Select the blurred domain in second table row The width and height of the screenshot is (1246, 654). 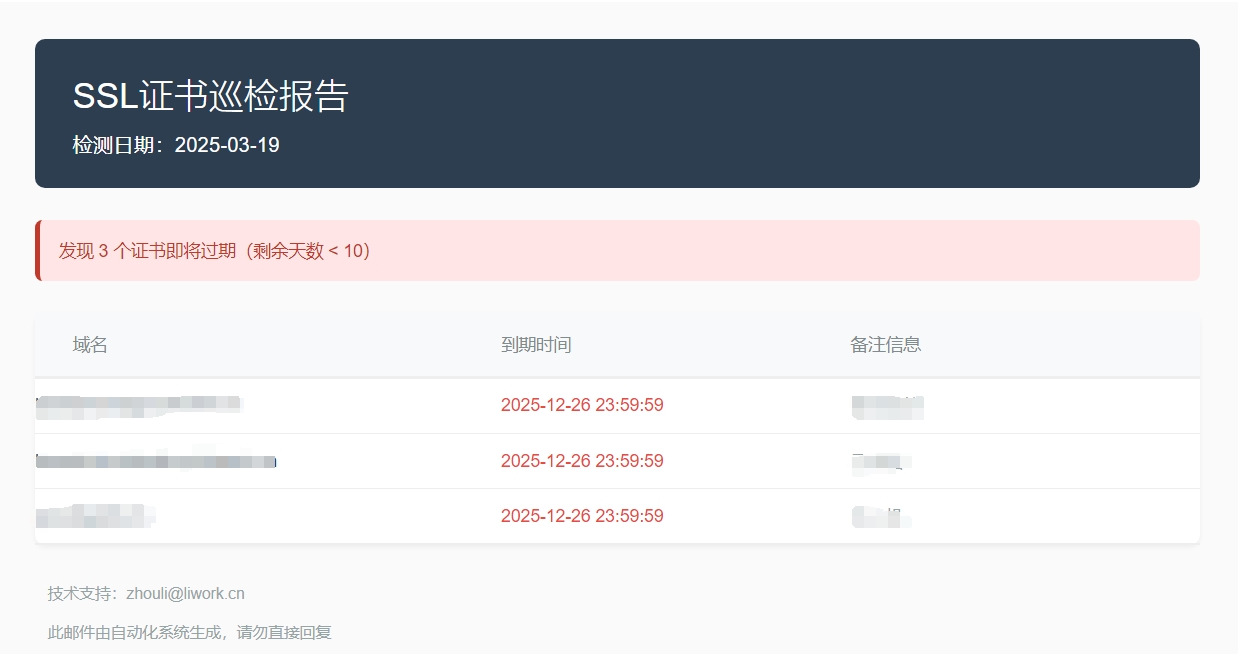pyautogui.click(x=156, y=461)
